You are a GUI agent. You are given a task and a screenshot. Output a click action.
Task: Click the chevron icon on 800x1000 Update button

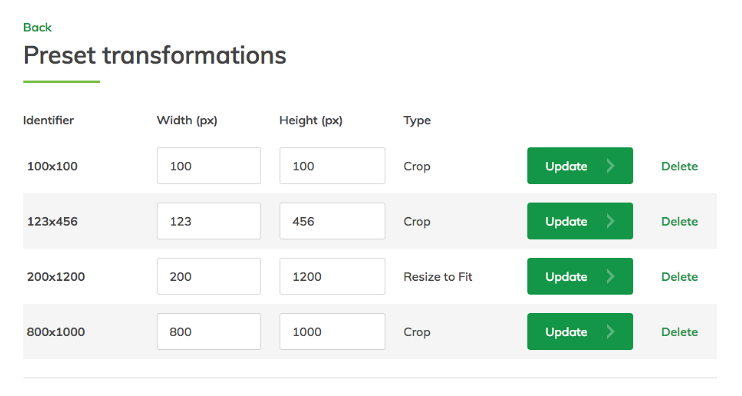610,332
